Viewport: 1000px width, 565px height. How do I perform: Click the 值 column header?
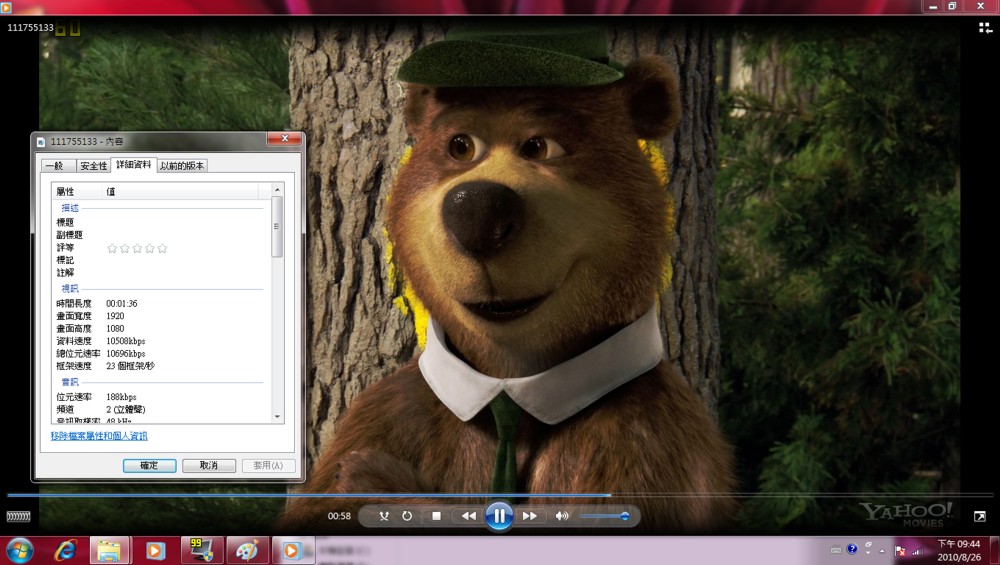coord(180,191)
